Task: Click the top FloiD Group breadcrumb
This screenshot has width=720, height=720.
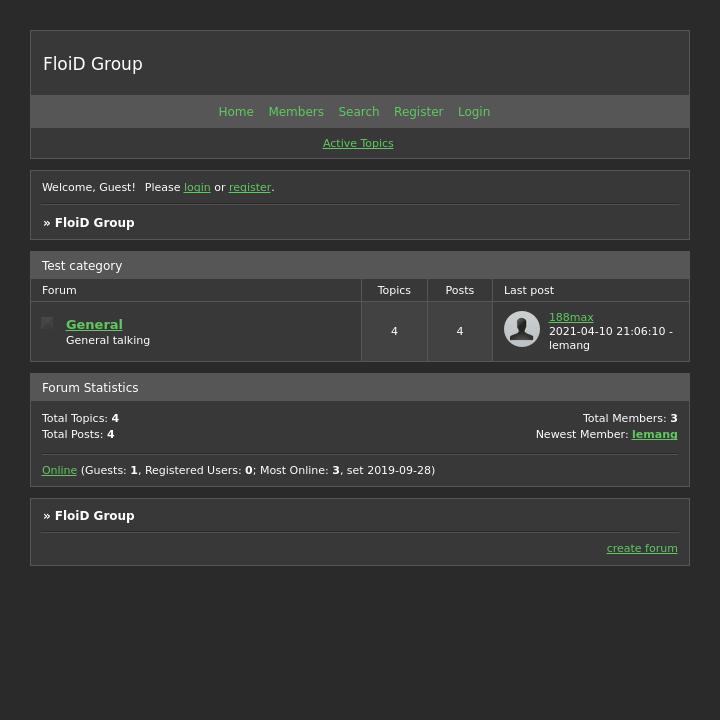Action: click(94, 223)
